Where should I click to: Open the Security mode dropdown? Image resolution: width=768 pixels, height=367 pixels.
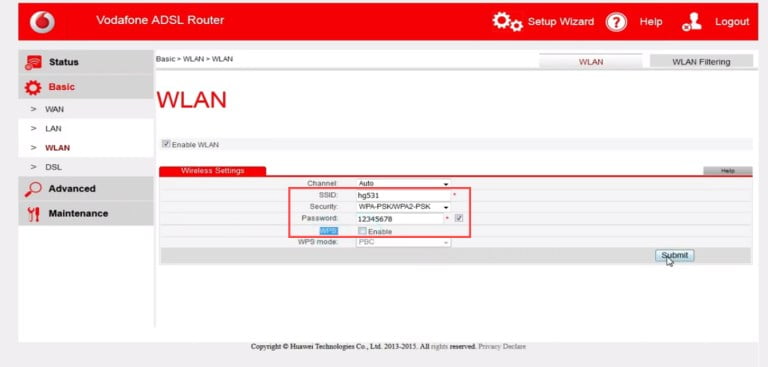[x=403, y=207]
